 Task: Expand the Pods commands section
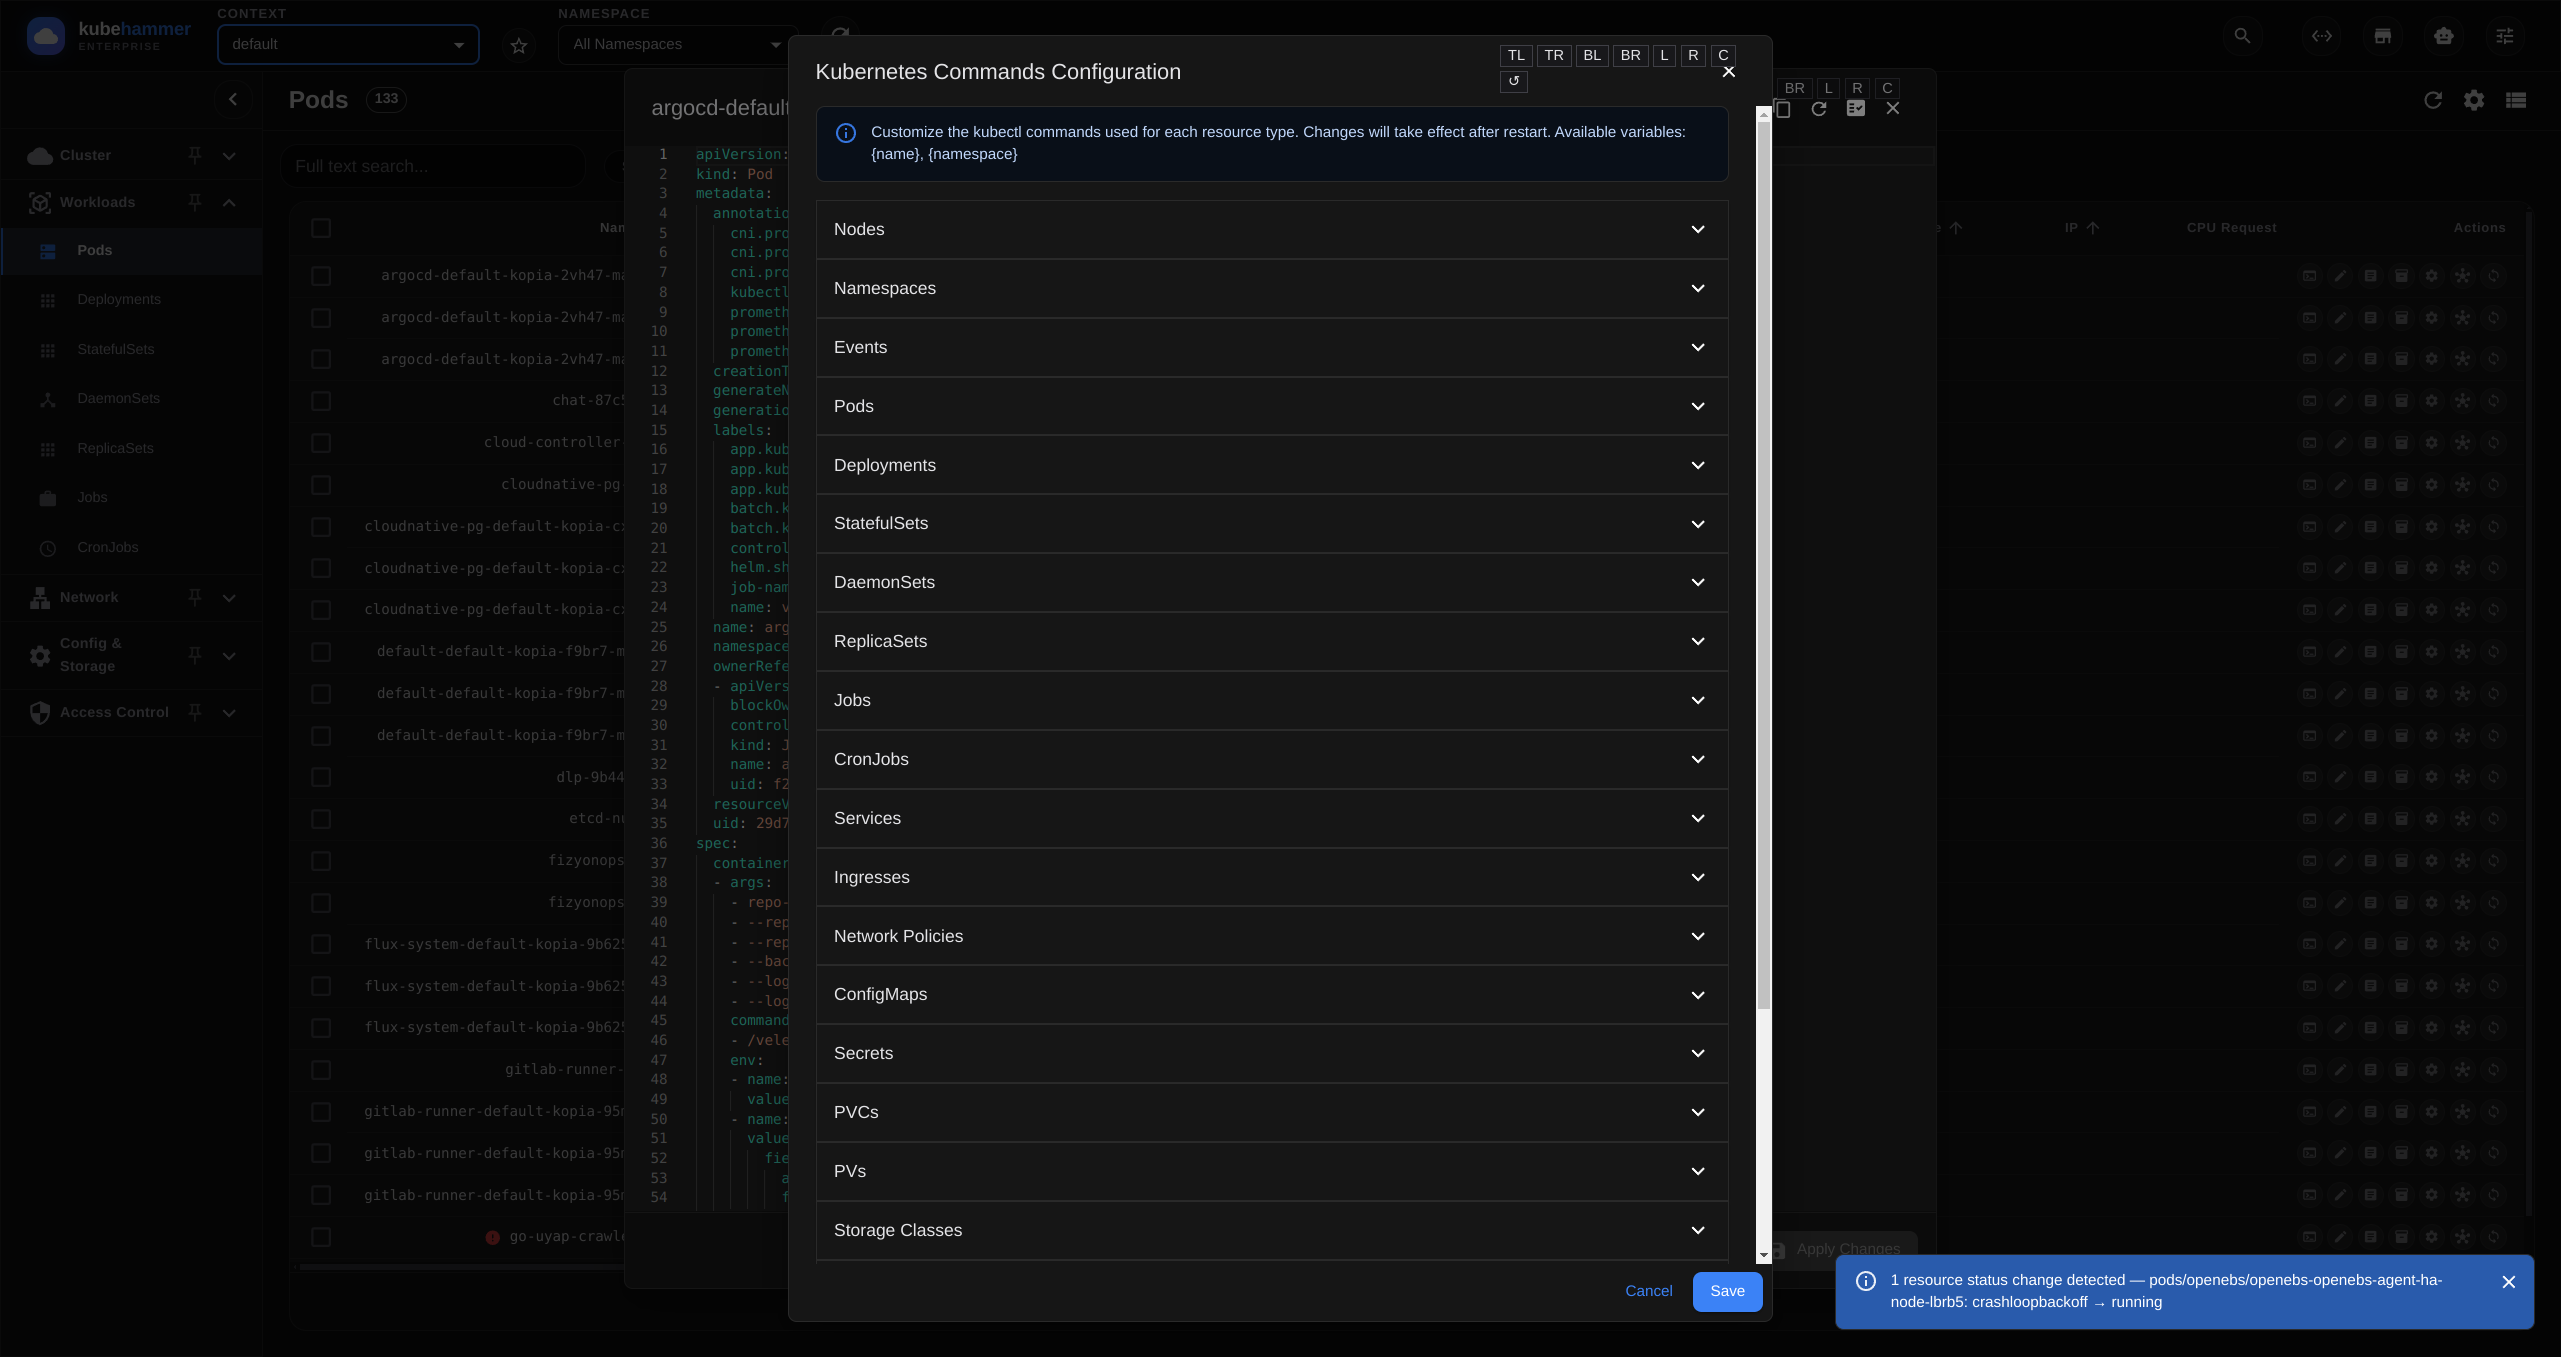pyautogui.click(x=1272, y=407)
